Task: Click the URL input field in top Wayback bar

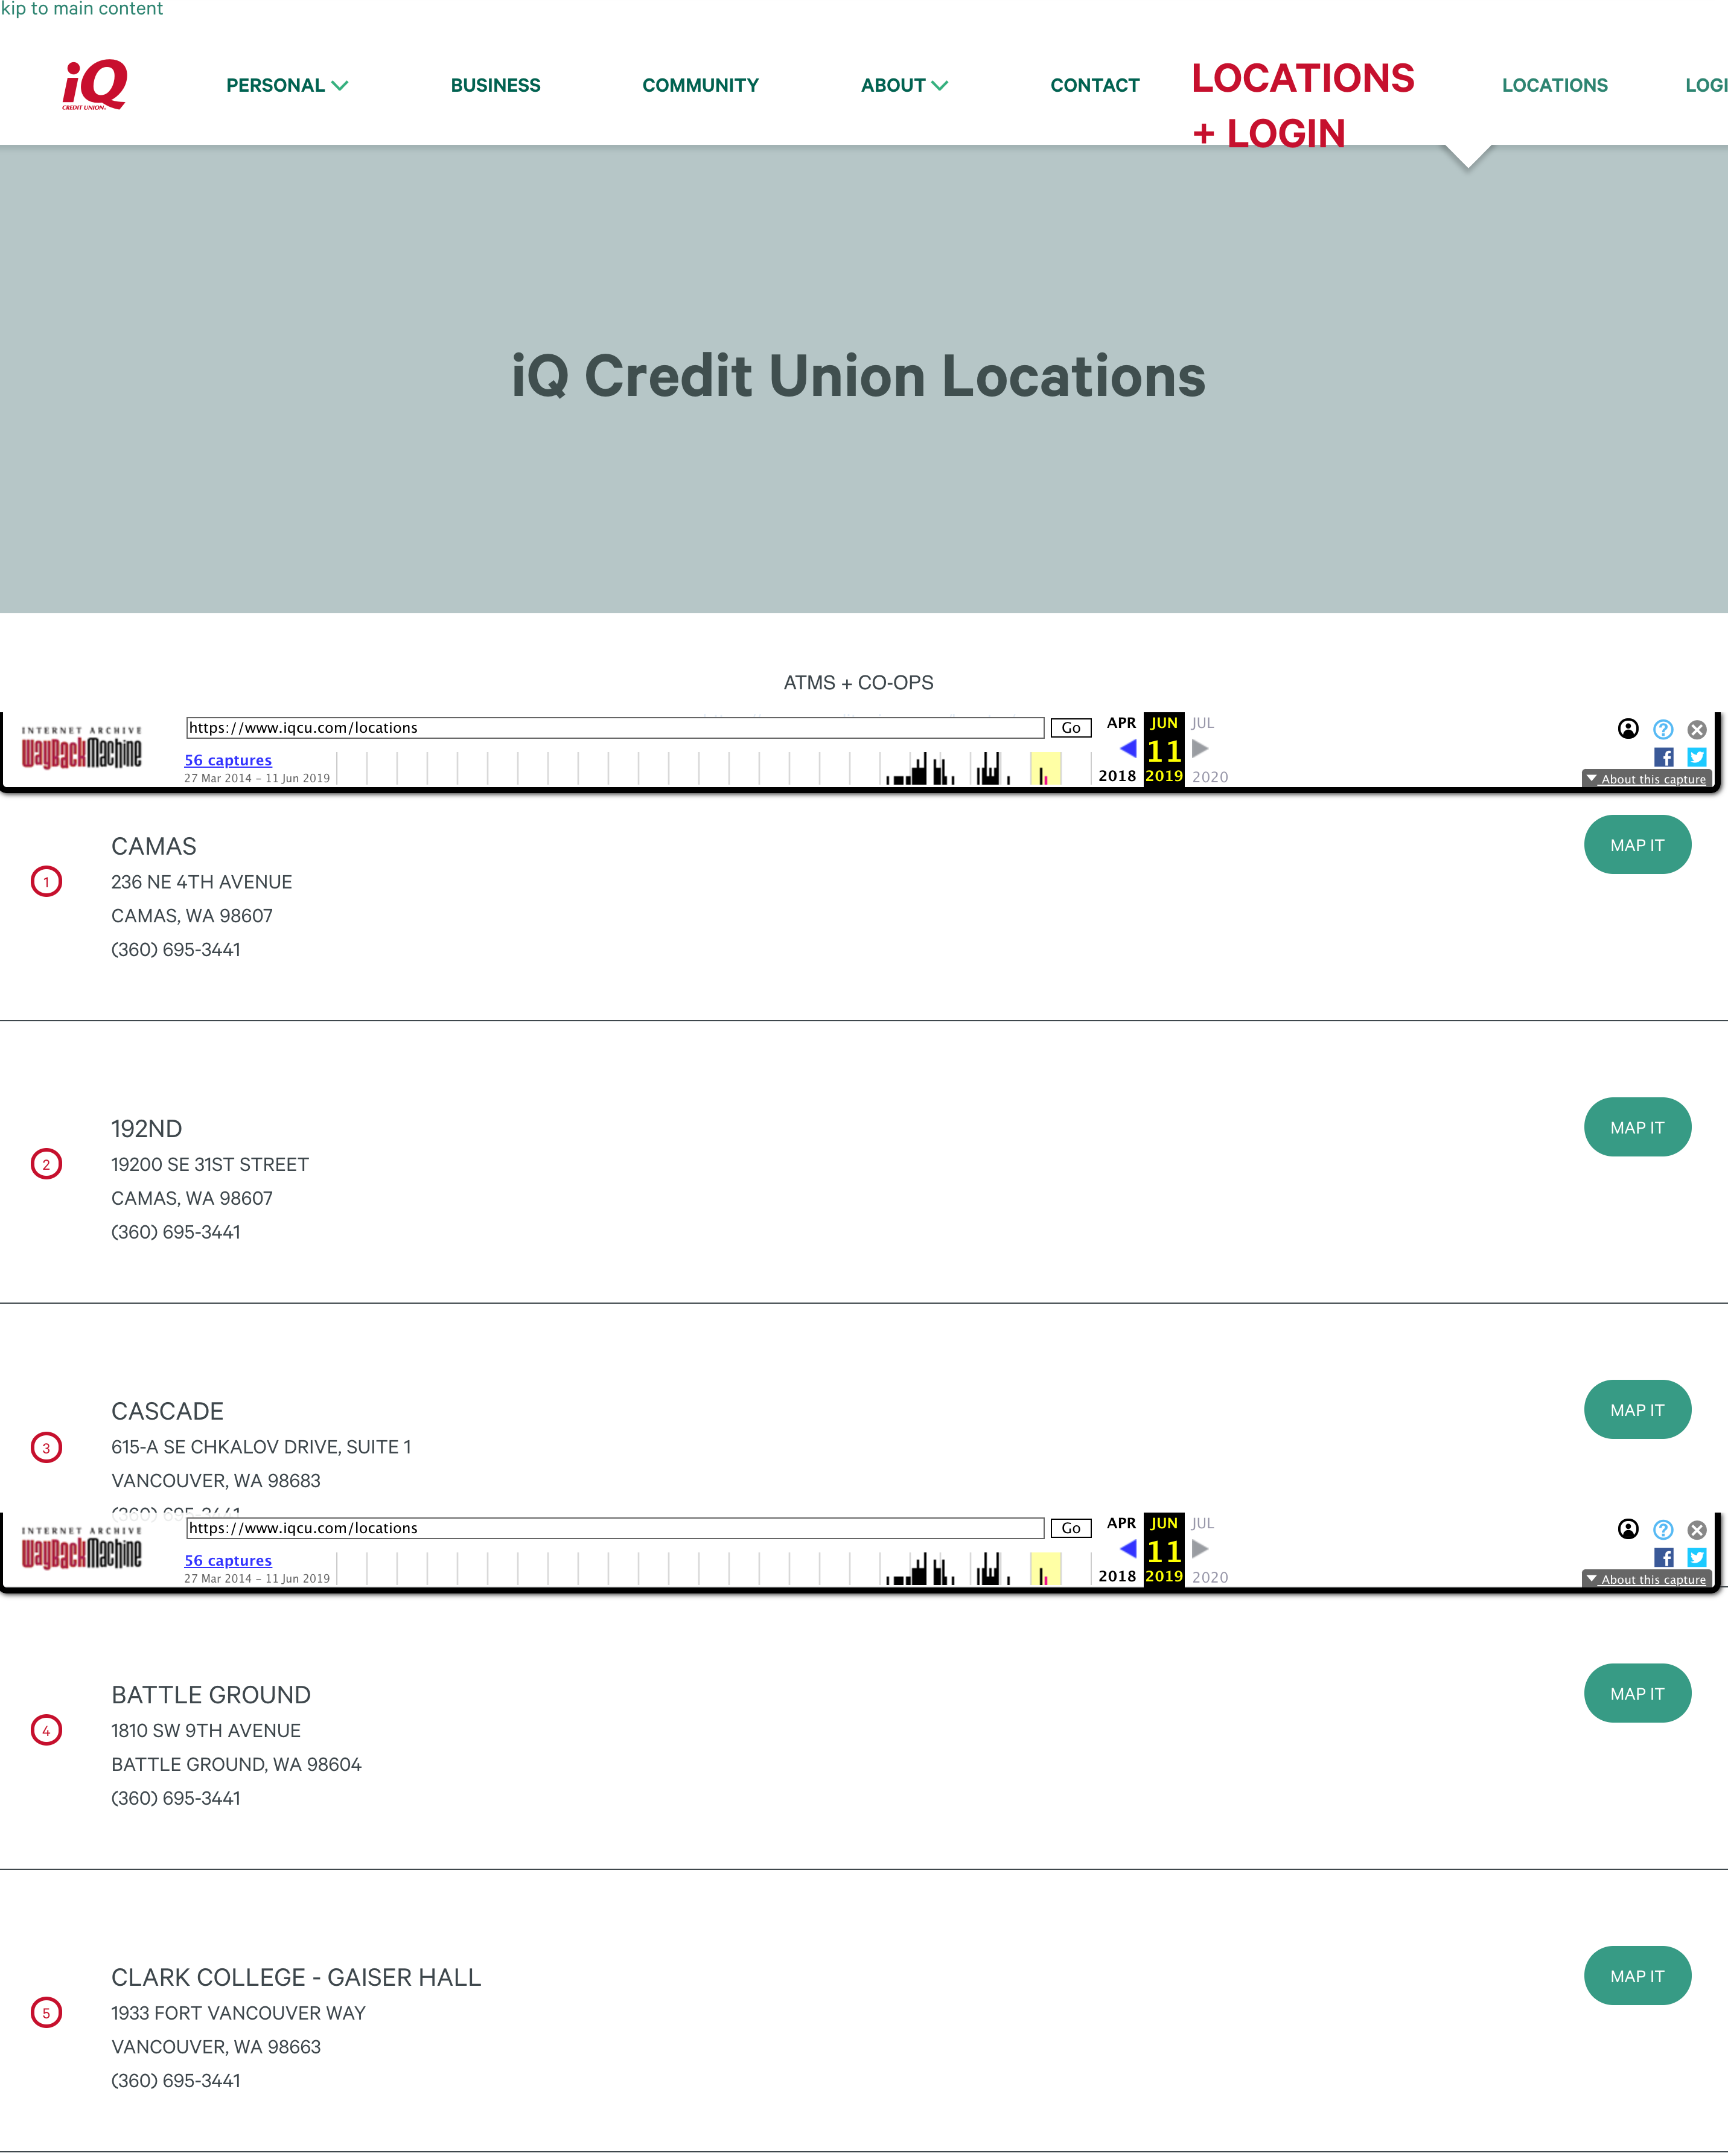Action: pyautogui.click(x=615, y=728)
